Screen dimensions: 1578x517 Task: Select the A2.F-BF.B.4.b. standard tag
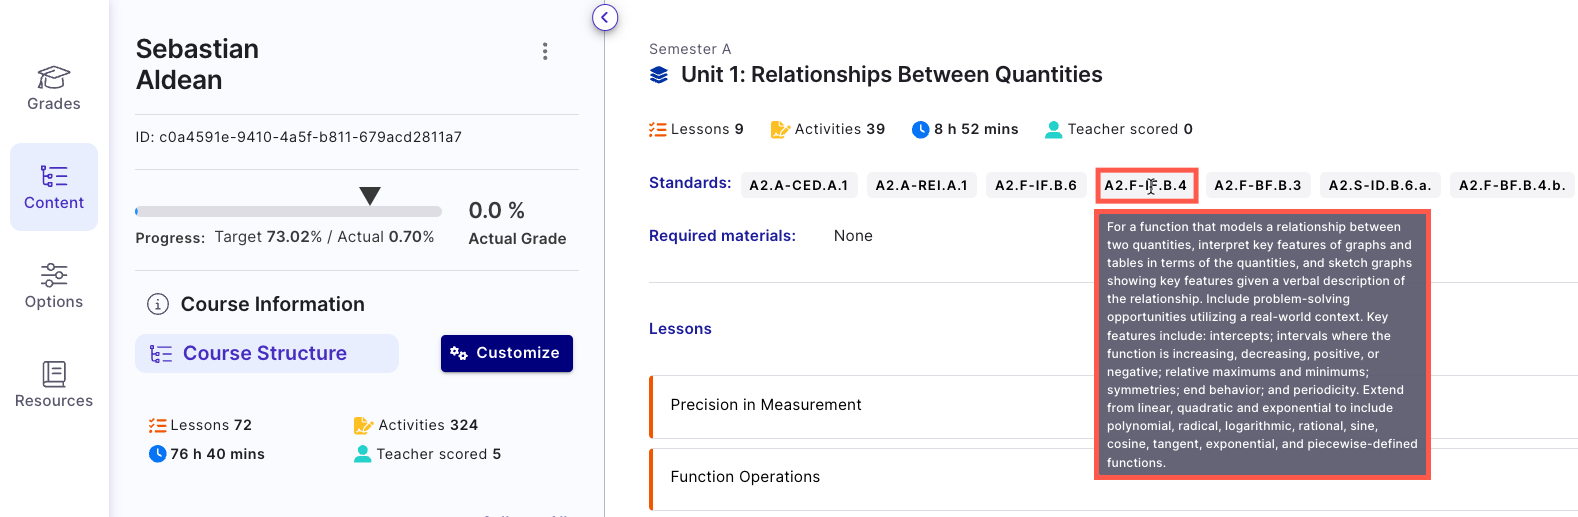[x=1512, y=185]
